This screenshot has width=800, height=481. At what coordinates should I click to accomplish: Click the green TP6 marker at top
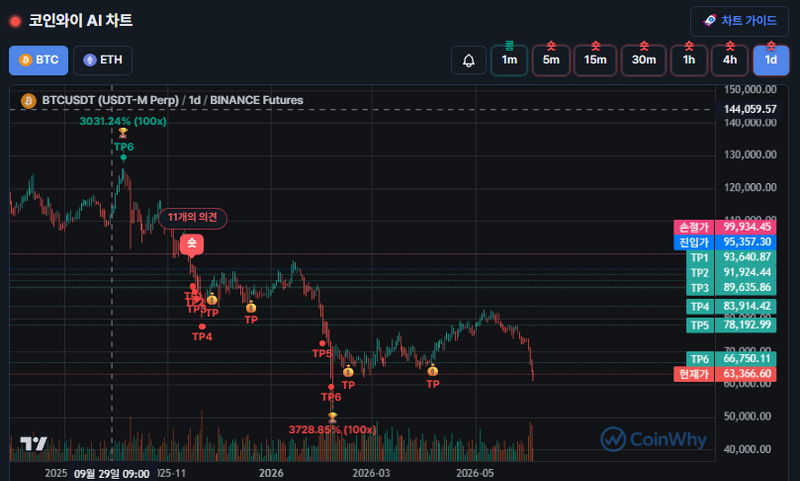click(123, 147)
